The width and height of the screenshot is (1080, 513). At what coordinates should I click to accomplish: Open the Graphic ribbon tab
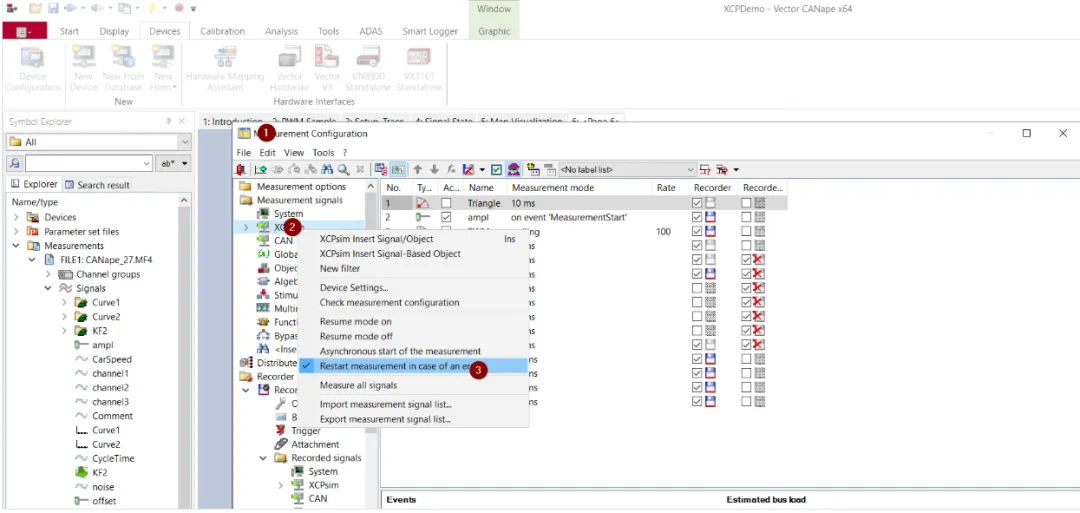click(x=494, y=31)
